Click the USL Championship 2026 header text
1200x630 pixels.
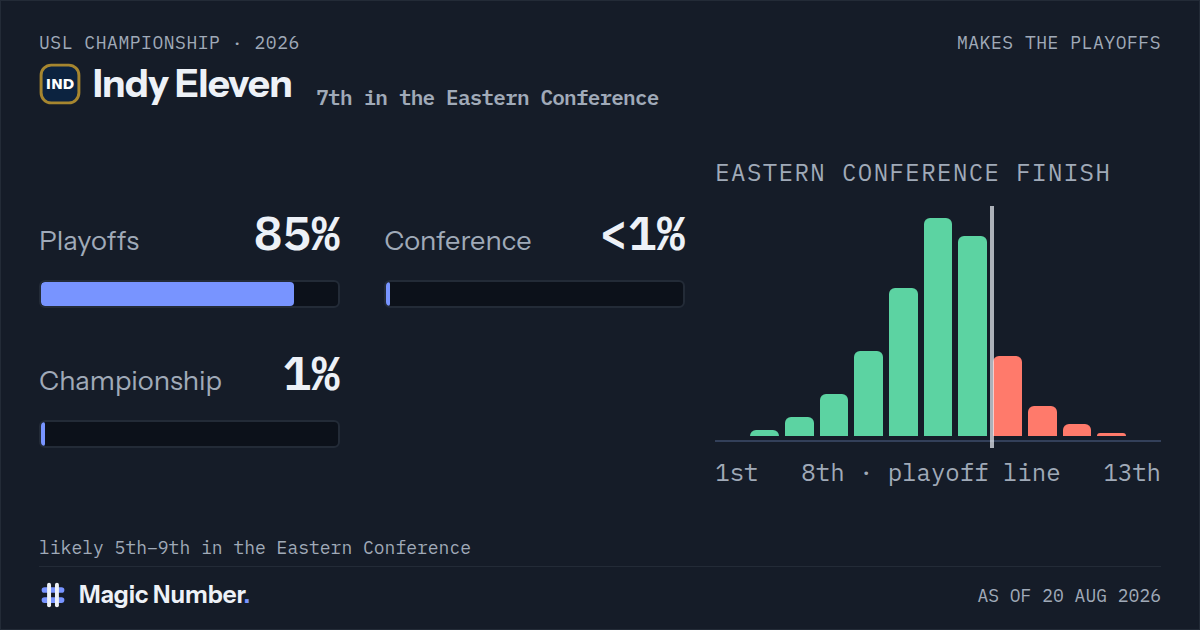(x=169, y=43)
